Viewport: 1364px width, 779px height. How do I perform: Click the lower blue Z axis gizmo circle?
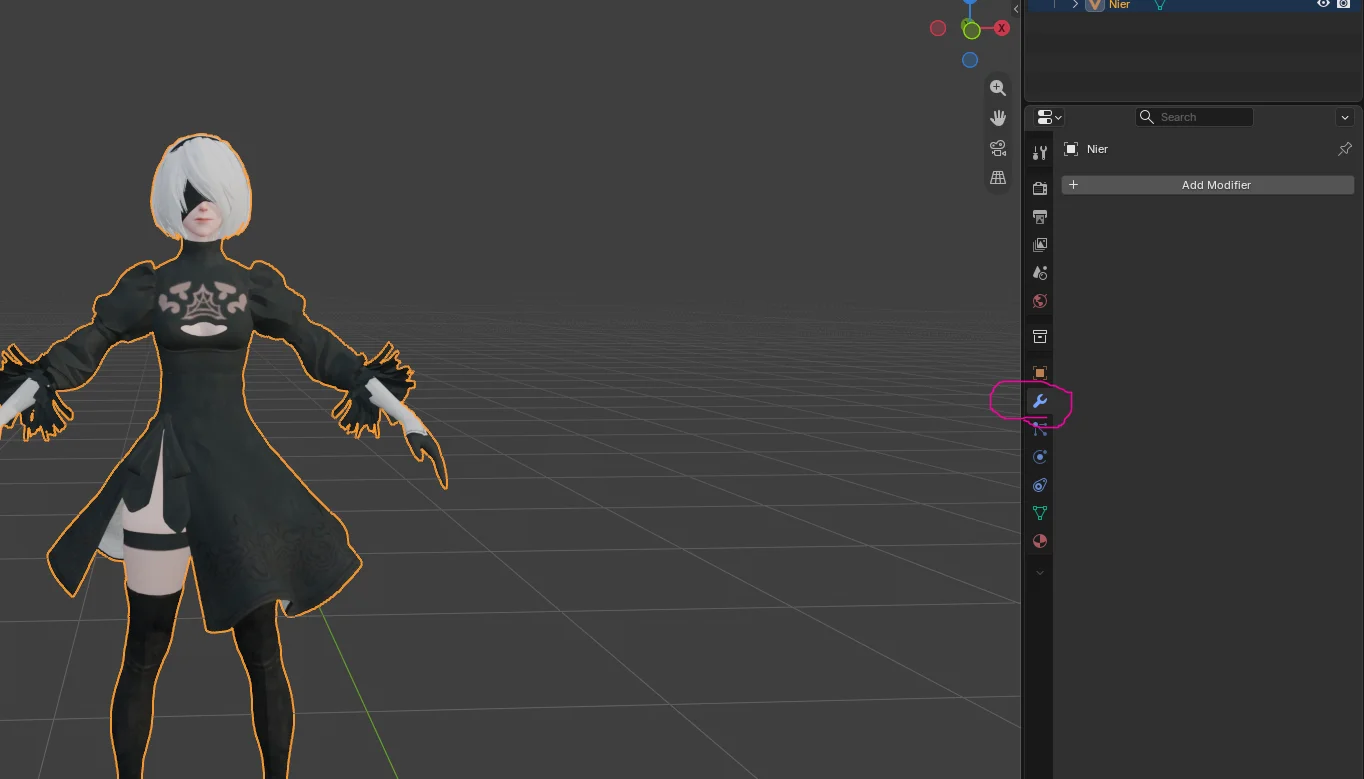[970, 60]
